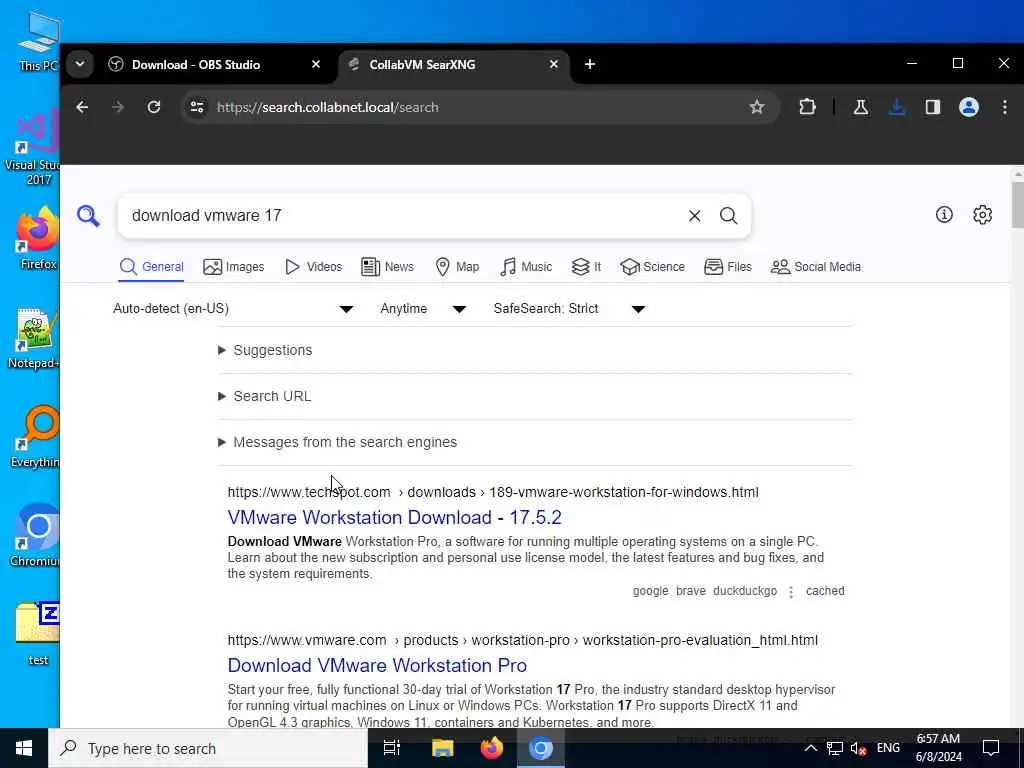Open the three-dot Chromium menu

pos(1005,107)
